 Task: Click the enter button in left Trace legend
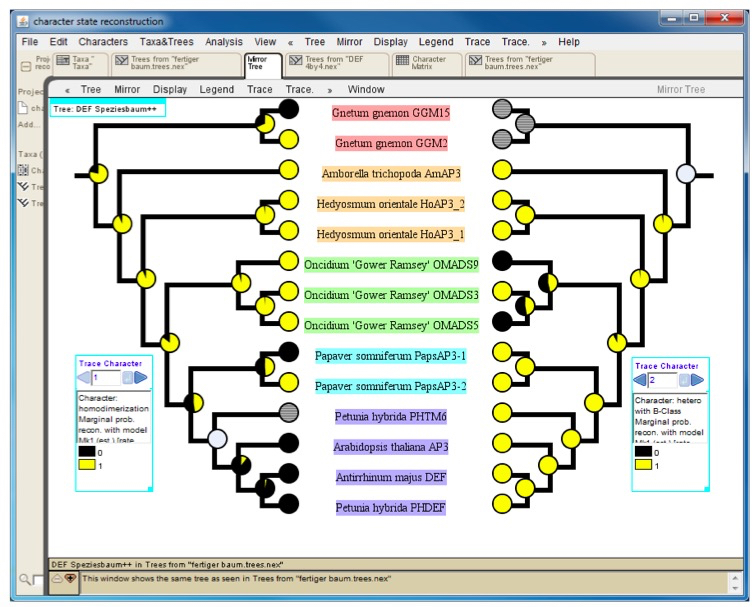pyautogui.click(x=127, y=378)
